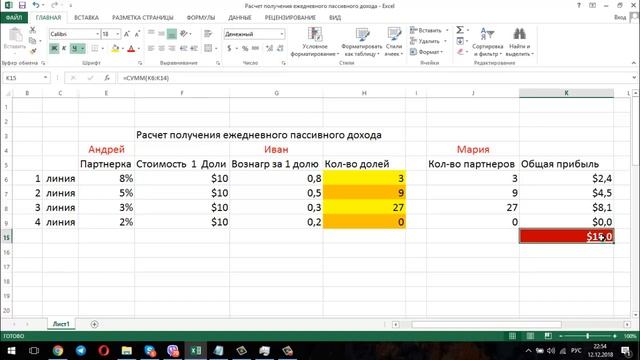This screenshot has width=640, height=360.
Task: Open Google Chrome from the taskbar
Action: click(x=58, y=351)
